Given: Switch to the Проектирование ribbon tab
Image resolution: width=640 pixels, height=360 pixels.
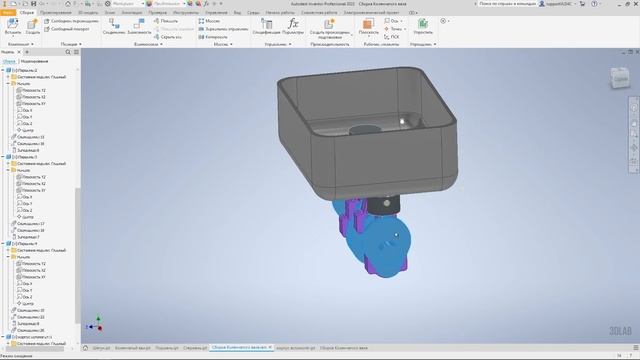Looking at the screenshot, I should [56, 13].
